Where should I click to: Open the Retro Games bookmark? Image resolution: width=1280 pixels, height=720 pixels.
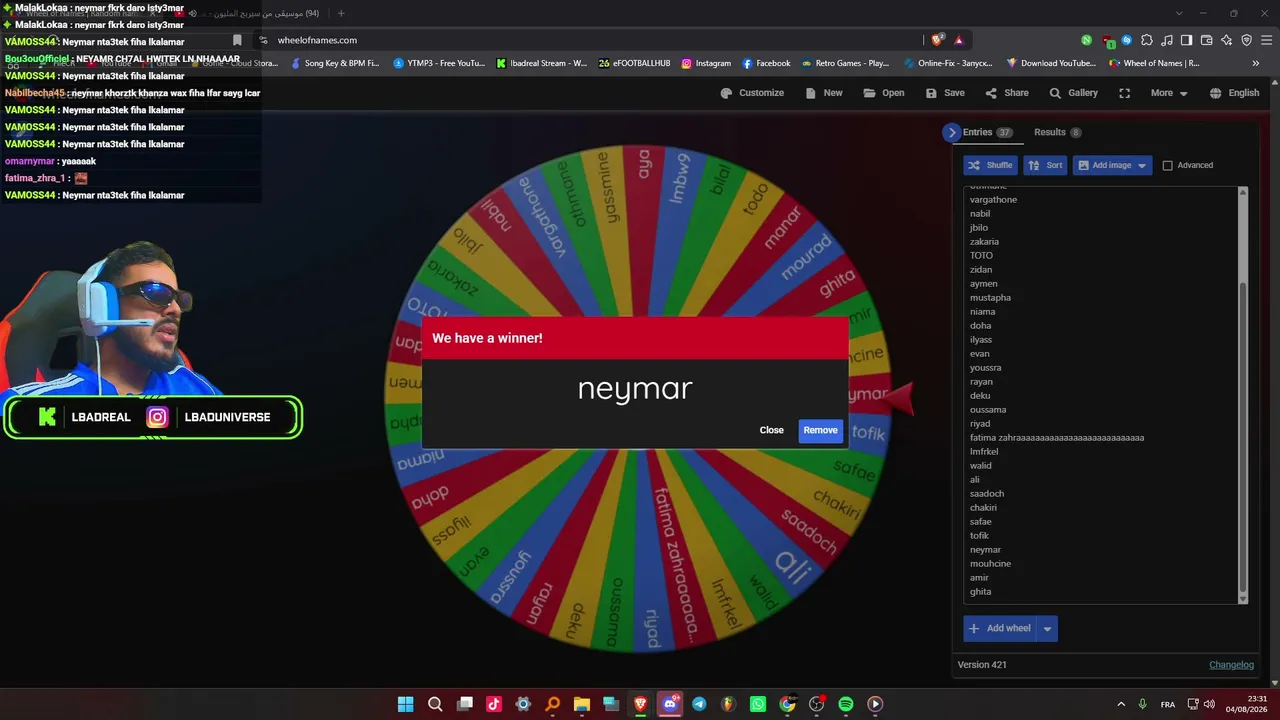(845, 63)
